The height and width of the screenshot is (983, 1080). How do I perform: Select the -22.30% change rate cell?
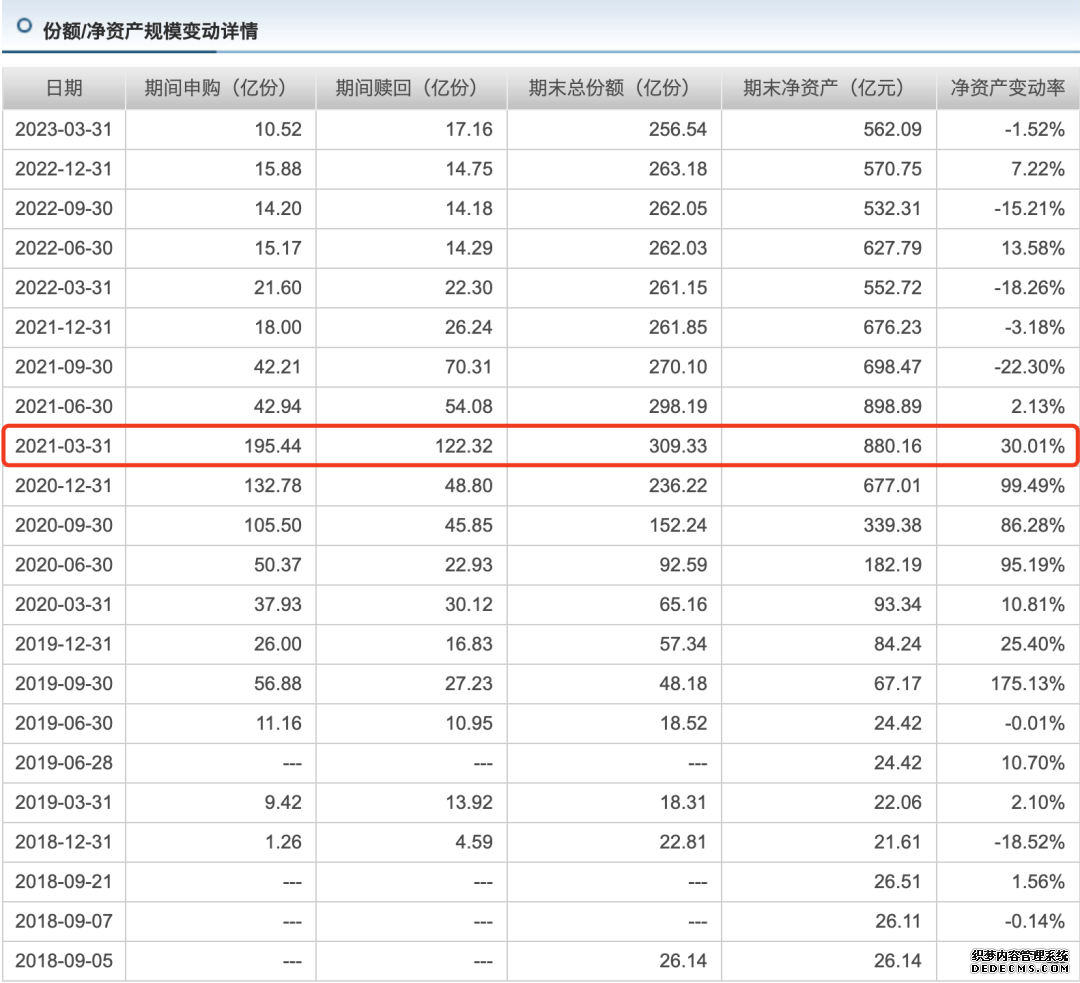point(1030,367)
